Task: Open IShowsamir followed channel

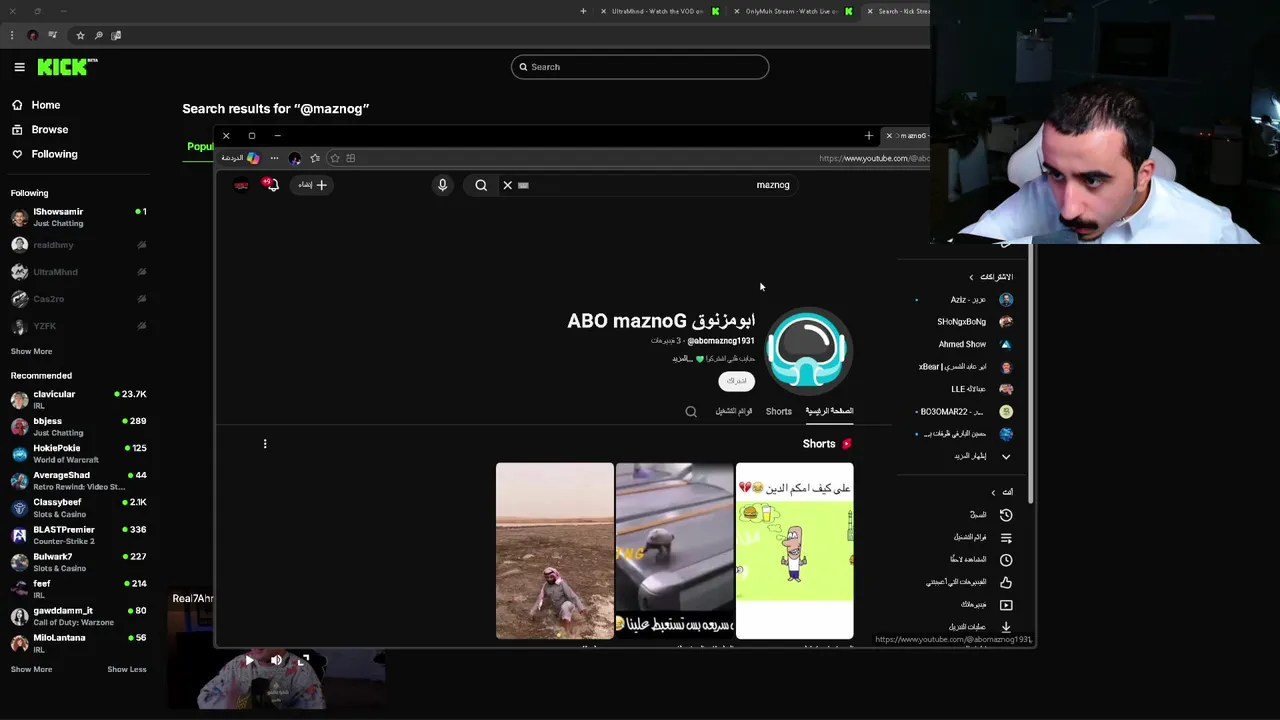Action: pyautogui.click(x=78, y=217)
